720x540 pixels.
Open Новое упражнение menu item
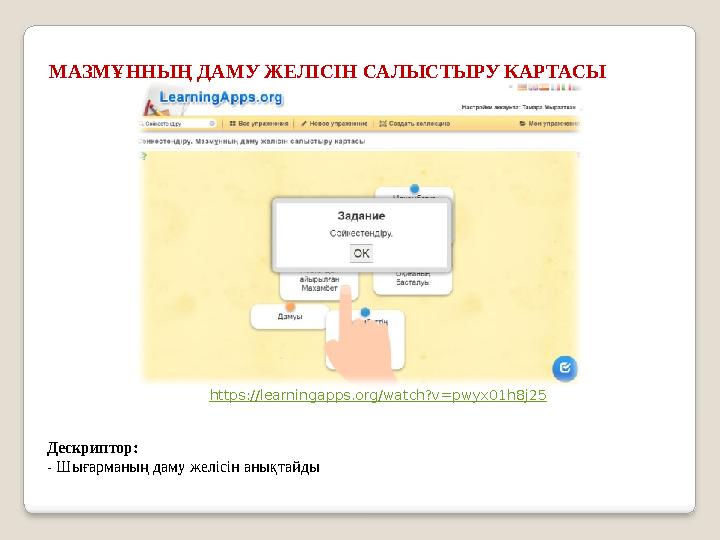click(x=334, y=124)
